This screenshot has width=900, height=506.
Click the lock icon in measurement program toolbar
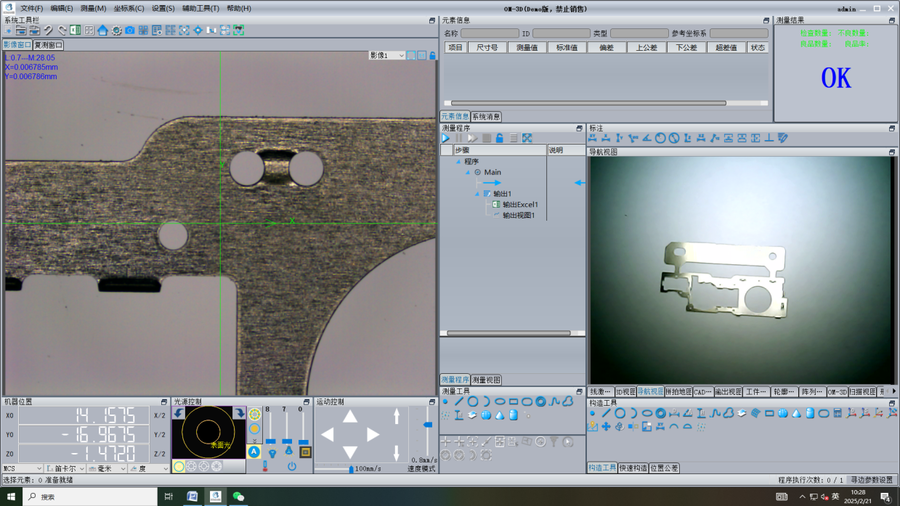coord(499,139)
